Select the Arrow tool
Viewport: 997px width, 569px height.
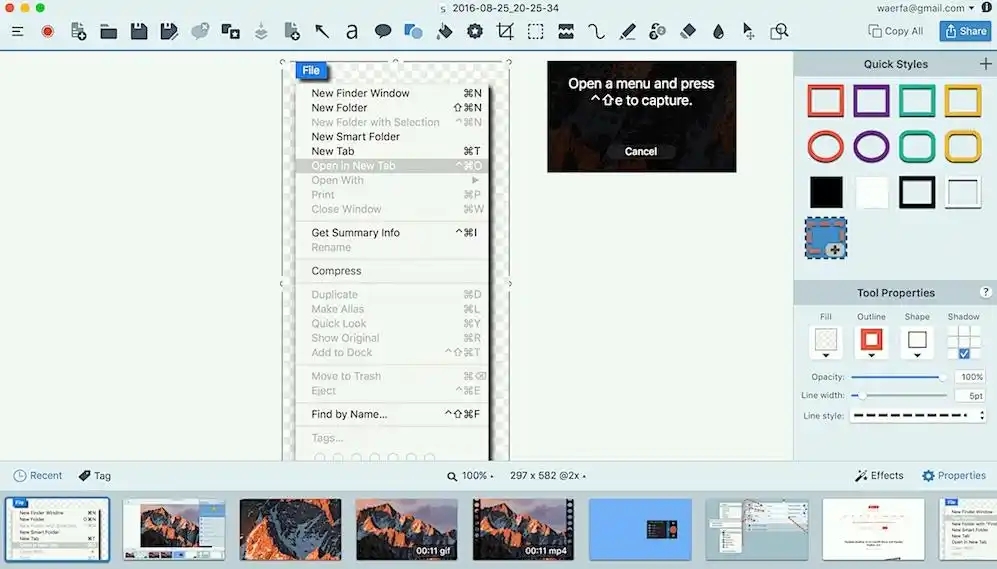(322, 31)
